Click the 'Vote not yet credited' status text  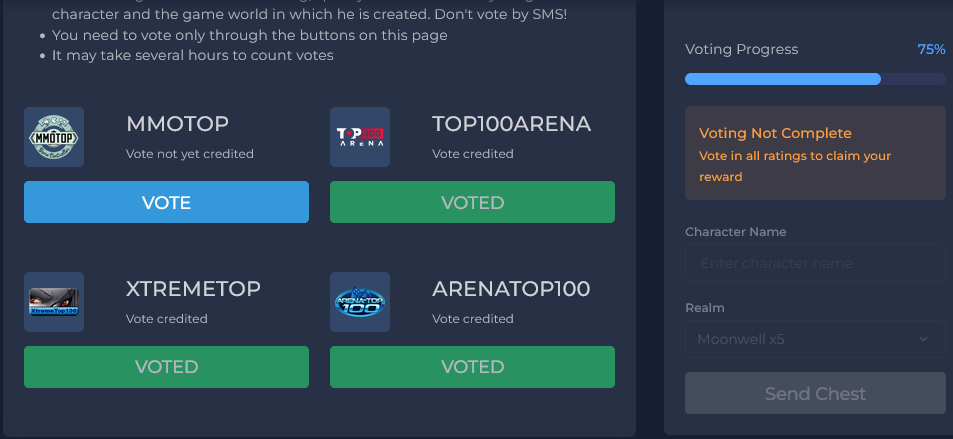click(x=190, y=154)
